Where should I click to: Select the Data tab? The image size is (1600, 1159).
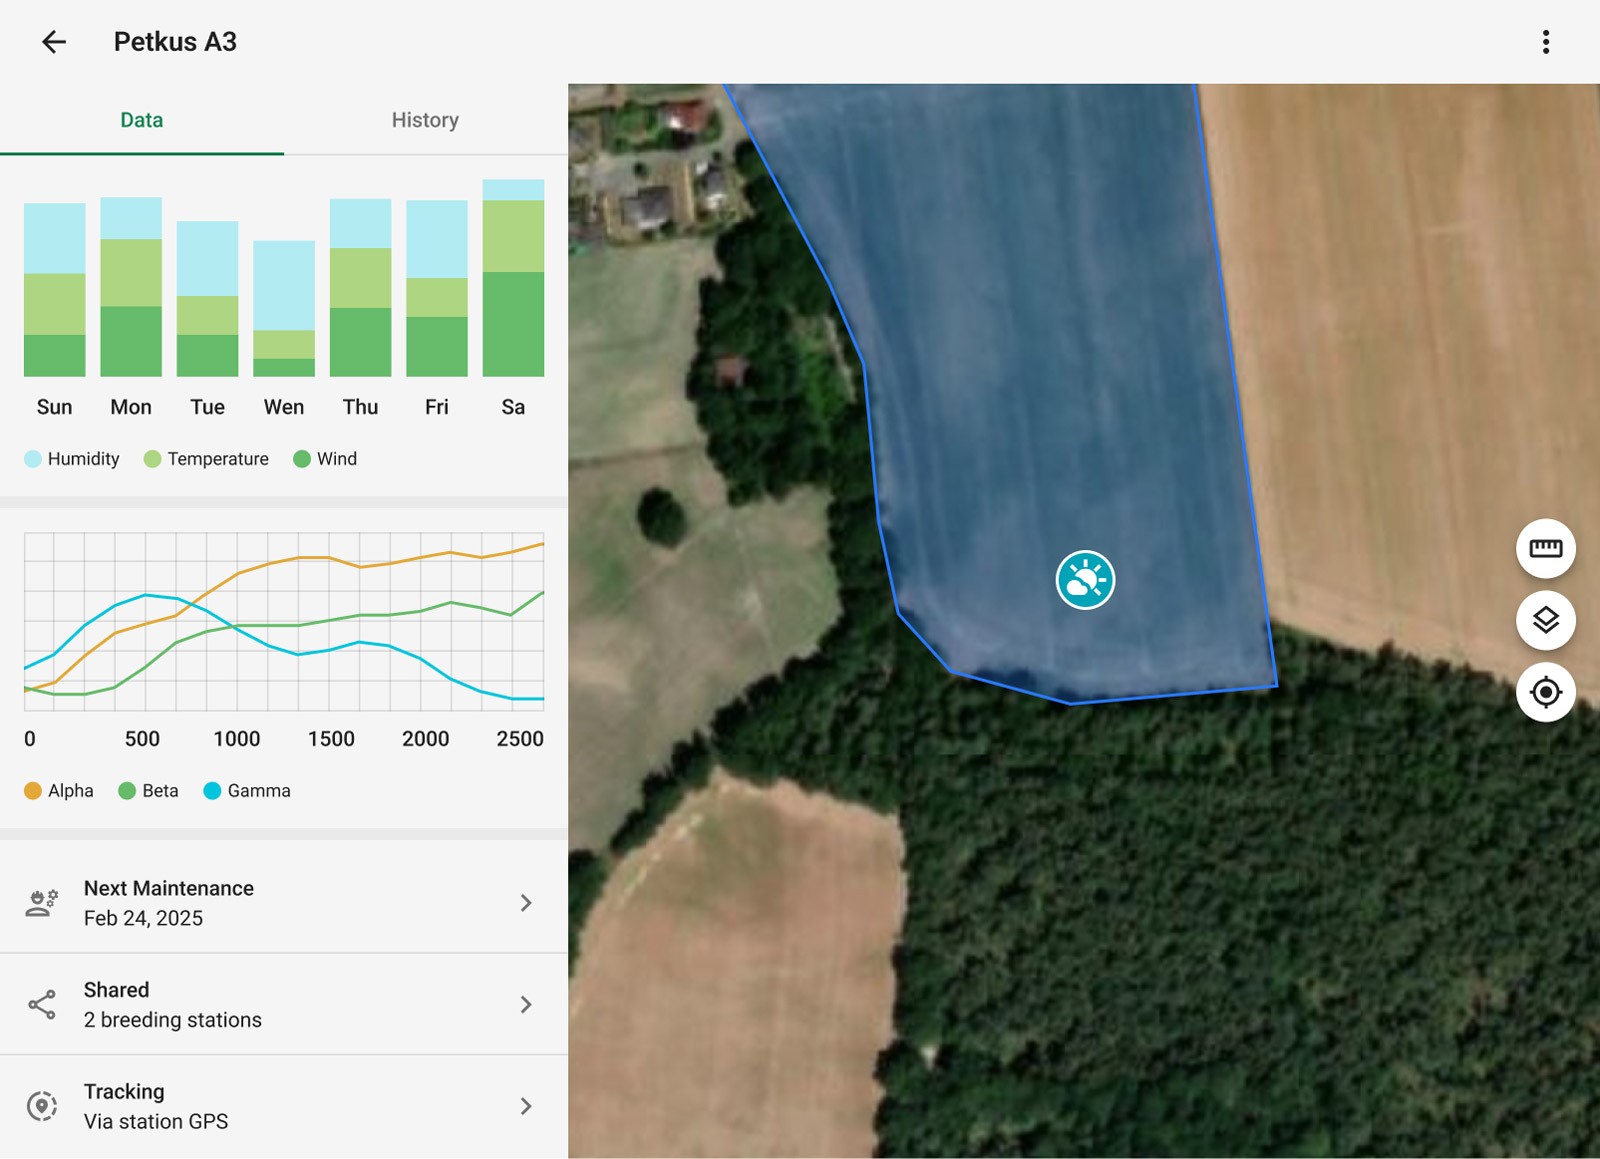(x=142, y=119)
